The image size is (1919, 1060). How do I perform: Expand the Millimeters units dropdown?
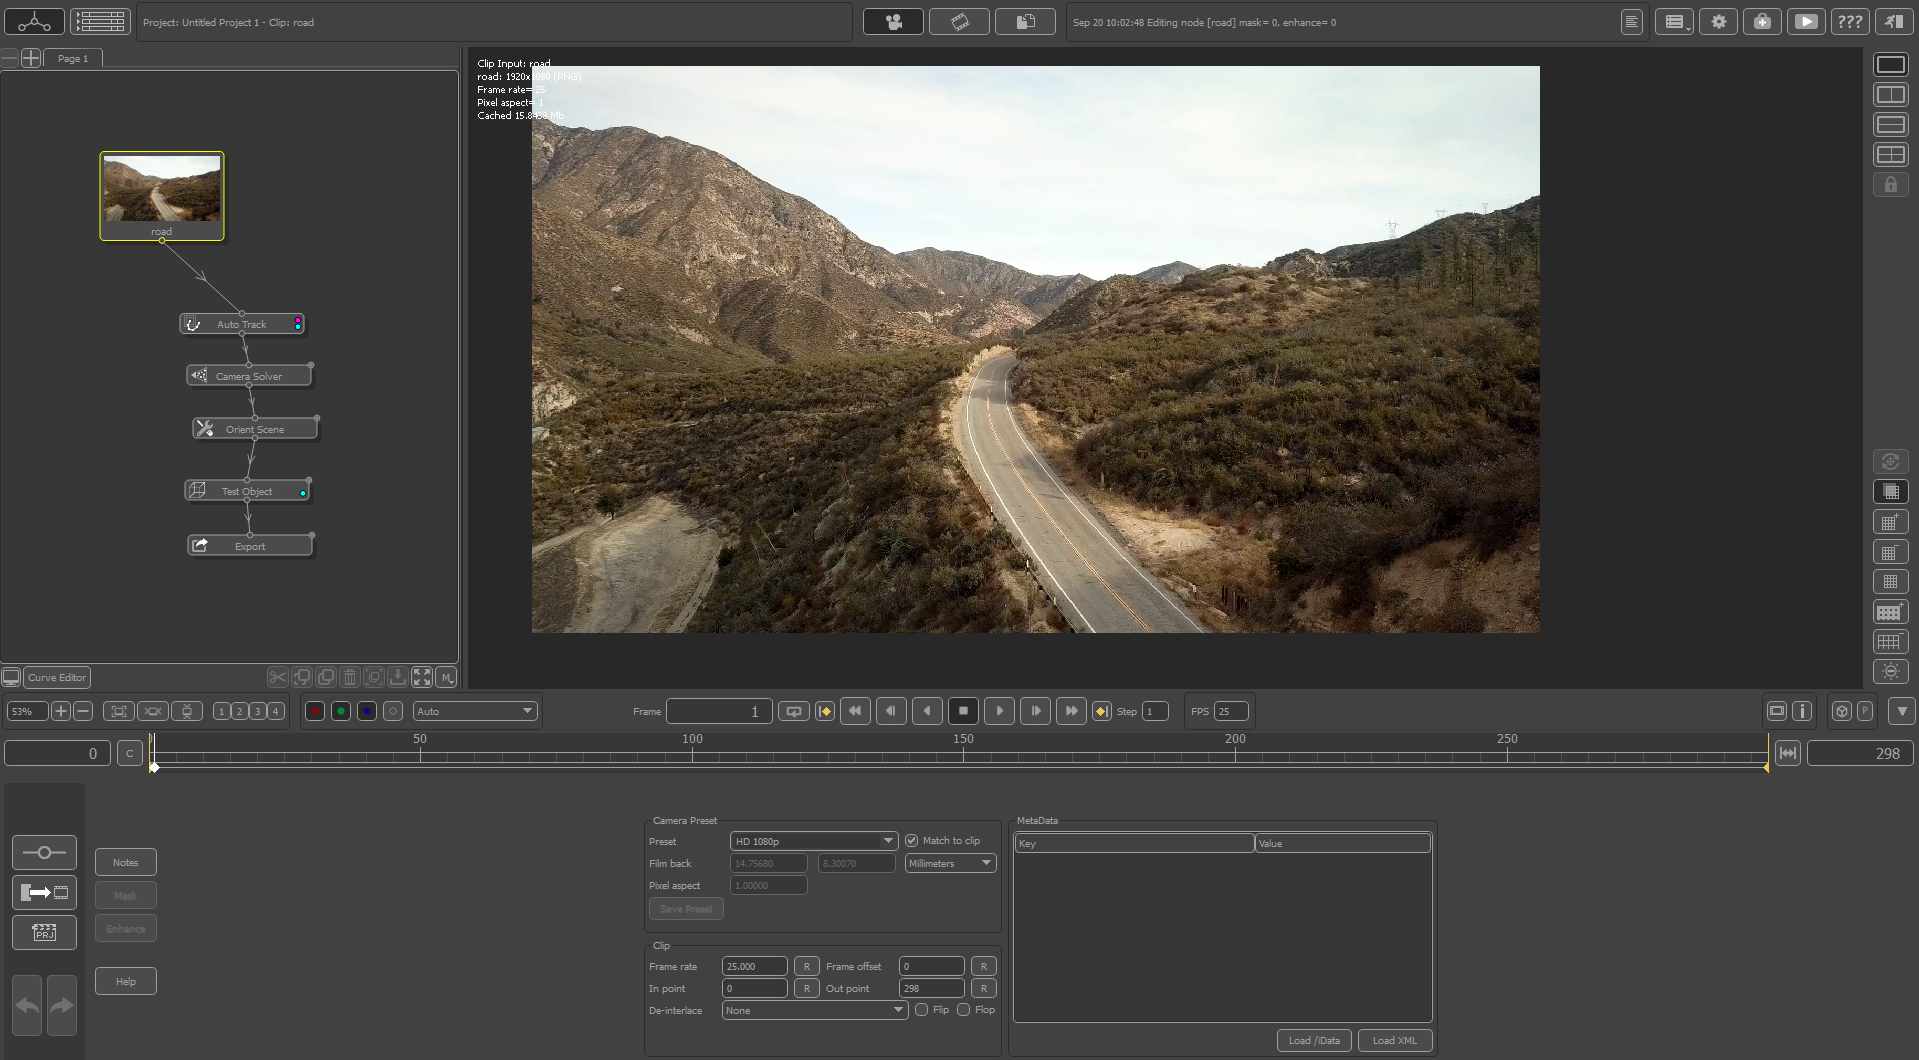pos(949,863)
